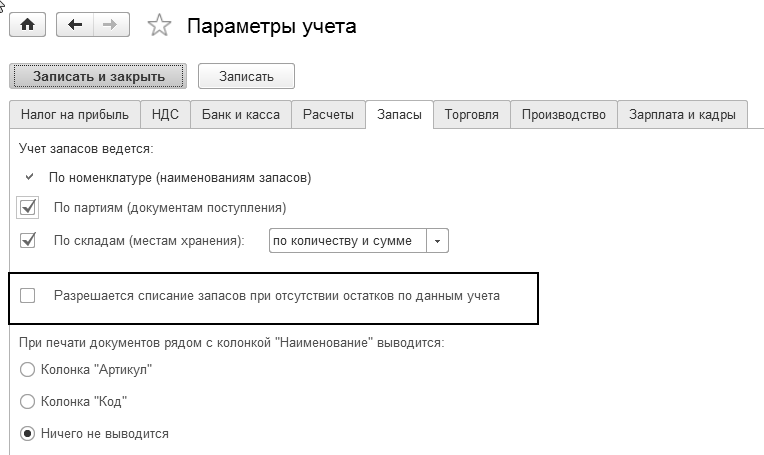This screenshot has height=455, width=764.
Task: Select the 'Колонка "Артикул"' radio button
Action: tap(26, 370)
